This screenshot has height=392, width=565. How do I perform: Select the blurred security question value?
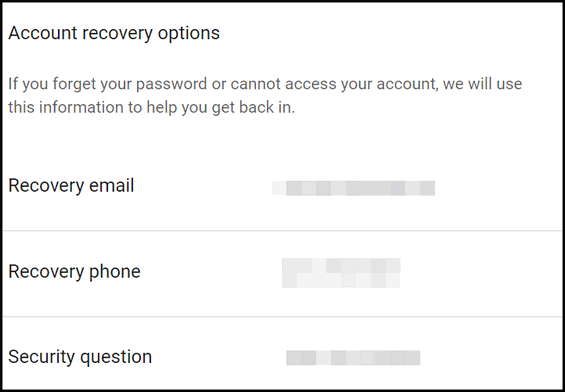click(353, 358)
